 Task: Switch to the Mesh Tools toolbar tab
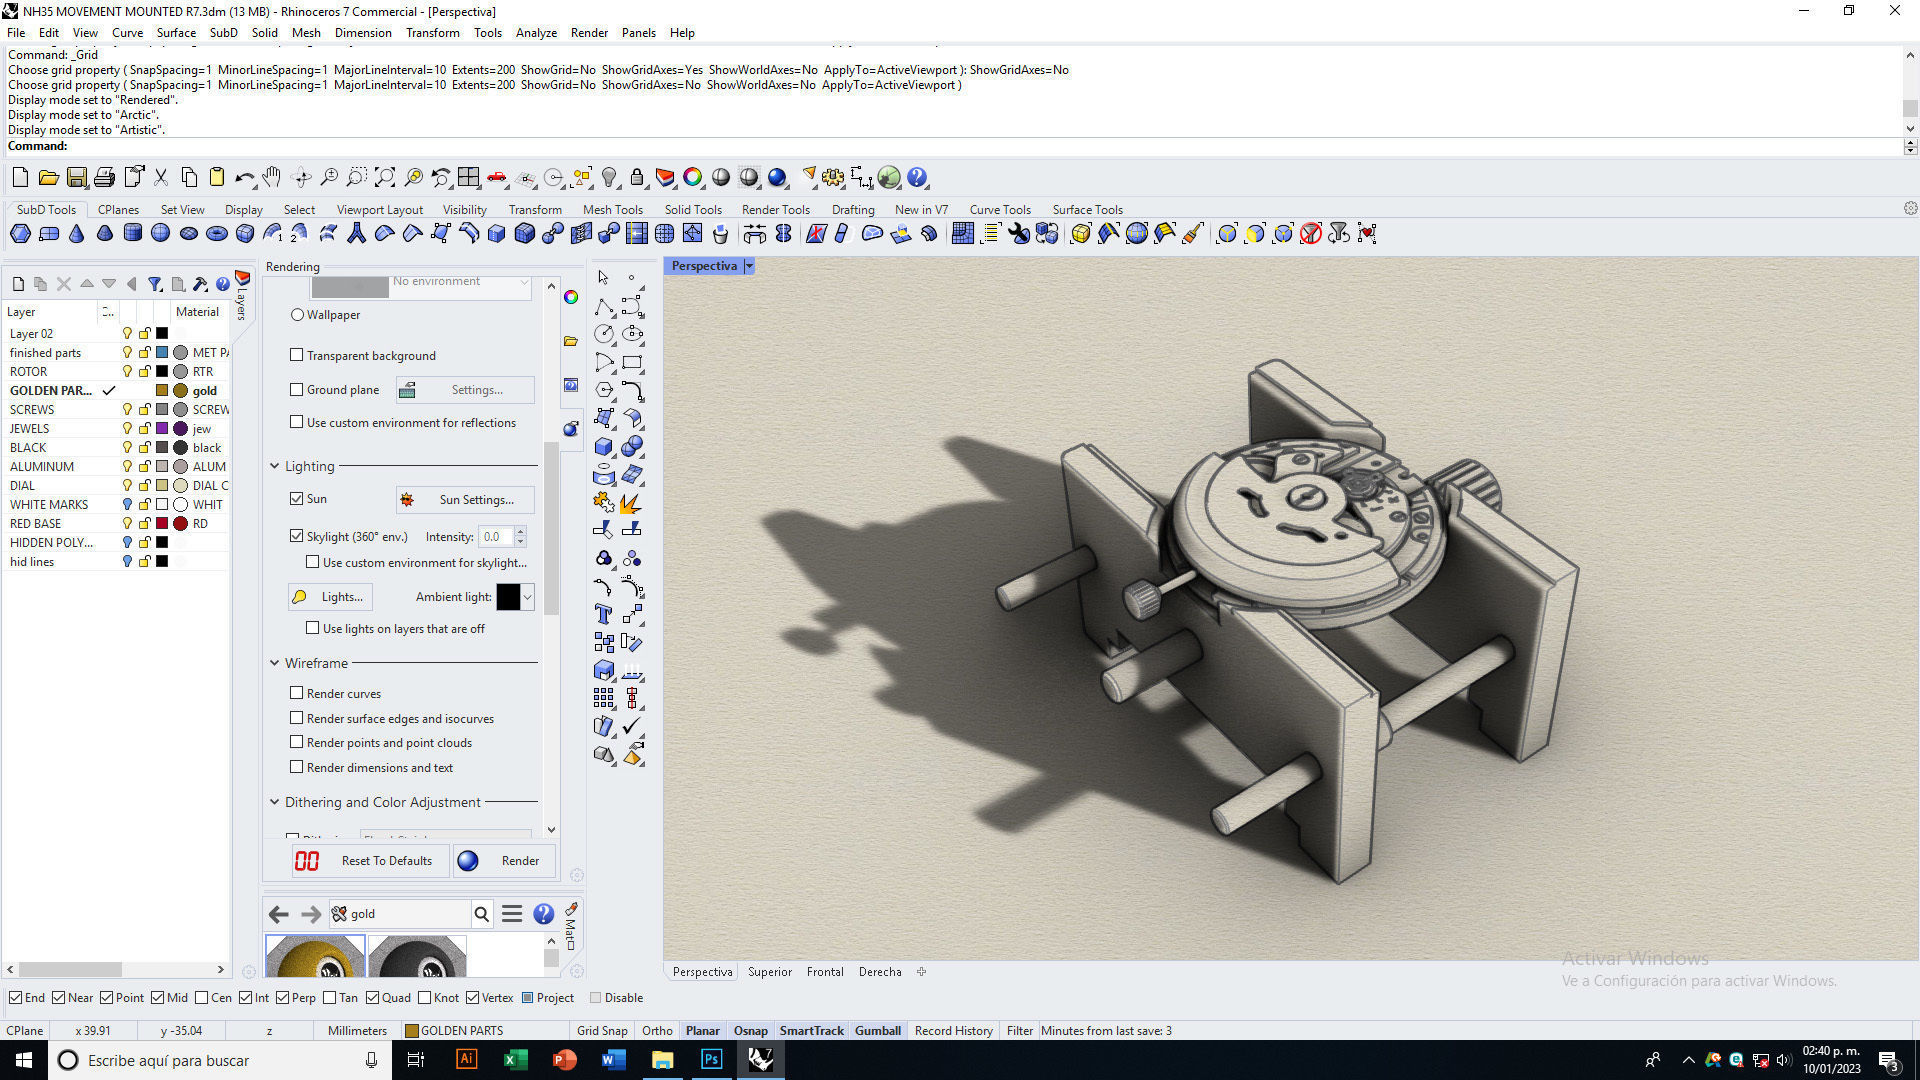612,210
